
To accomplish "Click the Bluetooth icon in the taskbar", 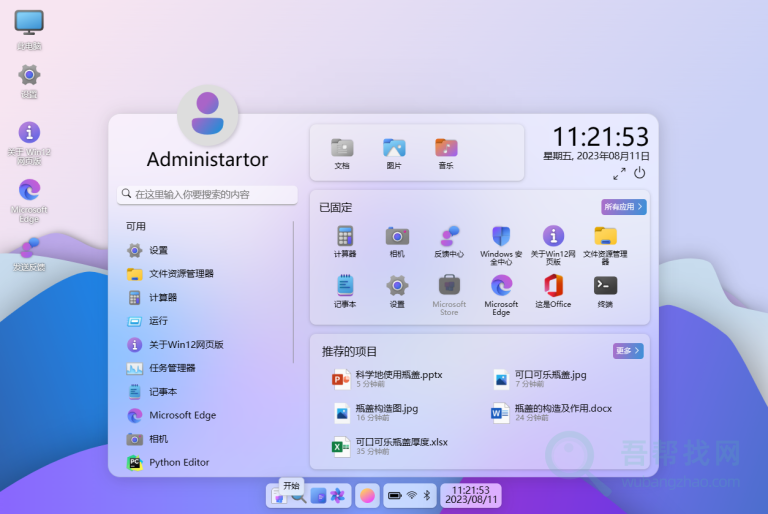I will 426,495.
